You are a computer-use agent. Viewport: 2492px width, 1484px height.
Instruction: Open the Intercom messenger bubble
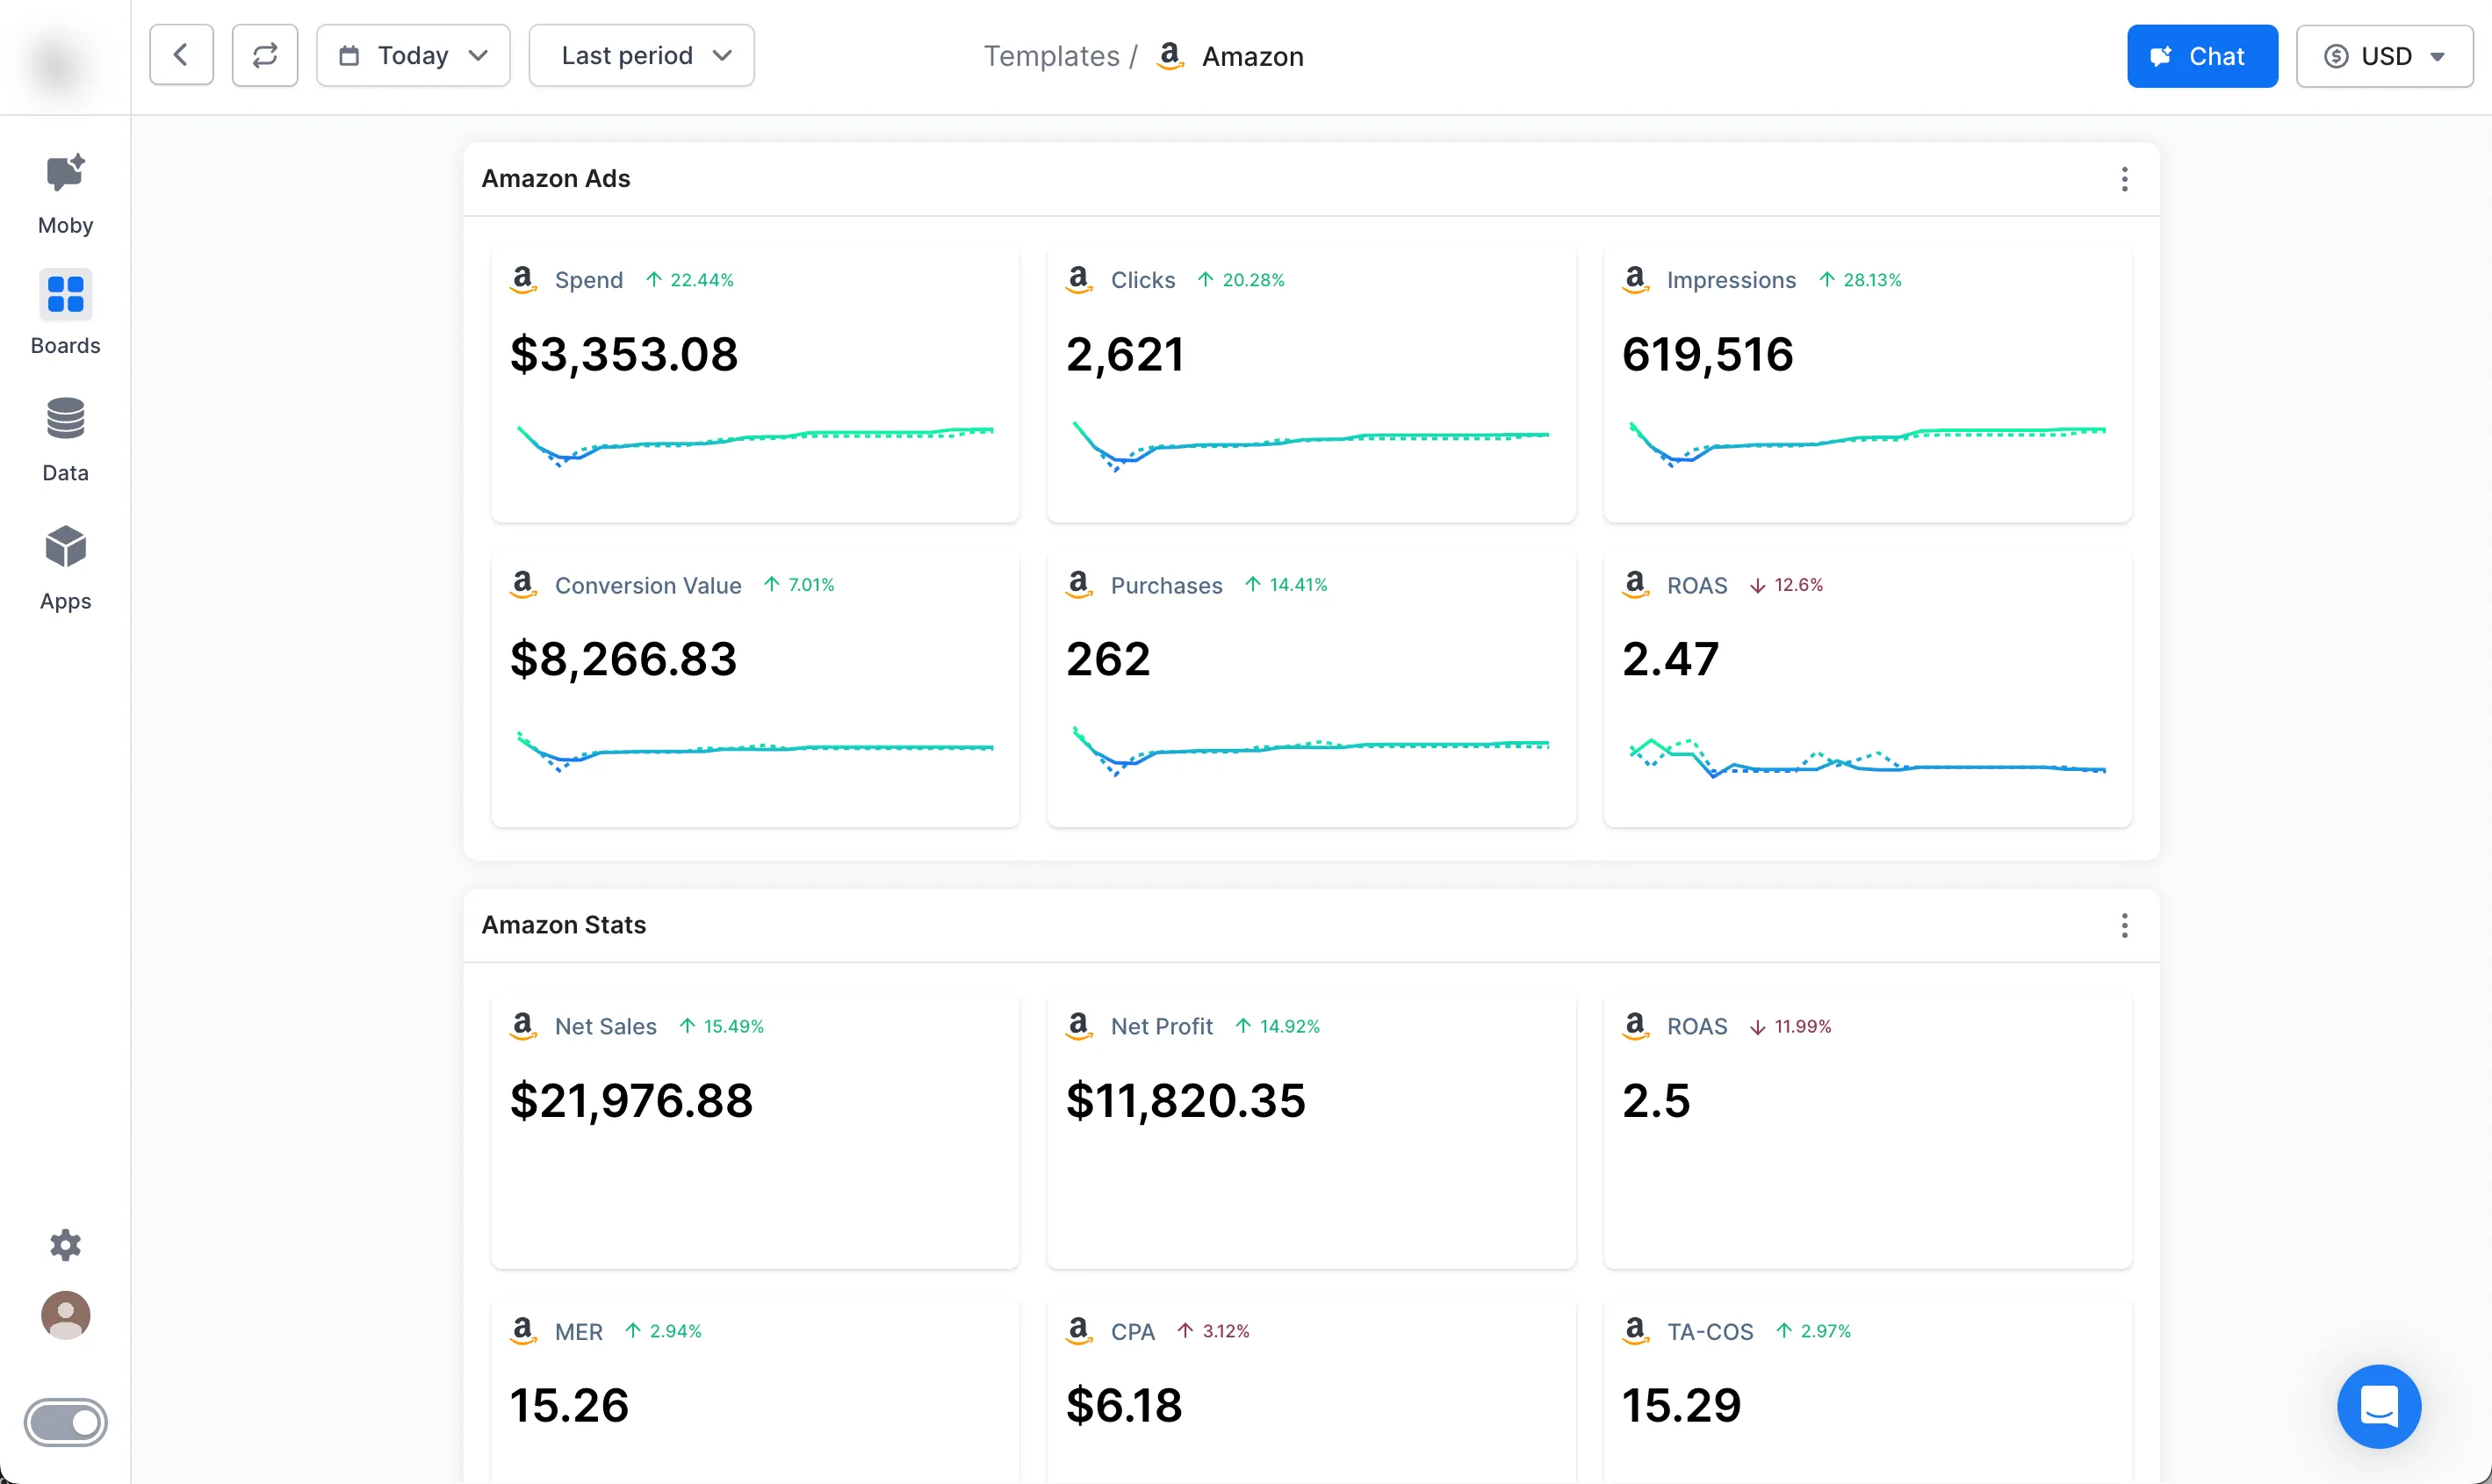click(x=2378, y=1406)
